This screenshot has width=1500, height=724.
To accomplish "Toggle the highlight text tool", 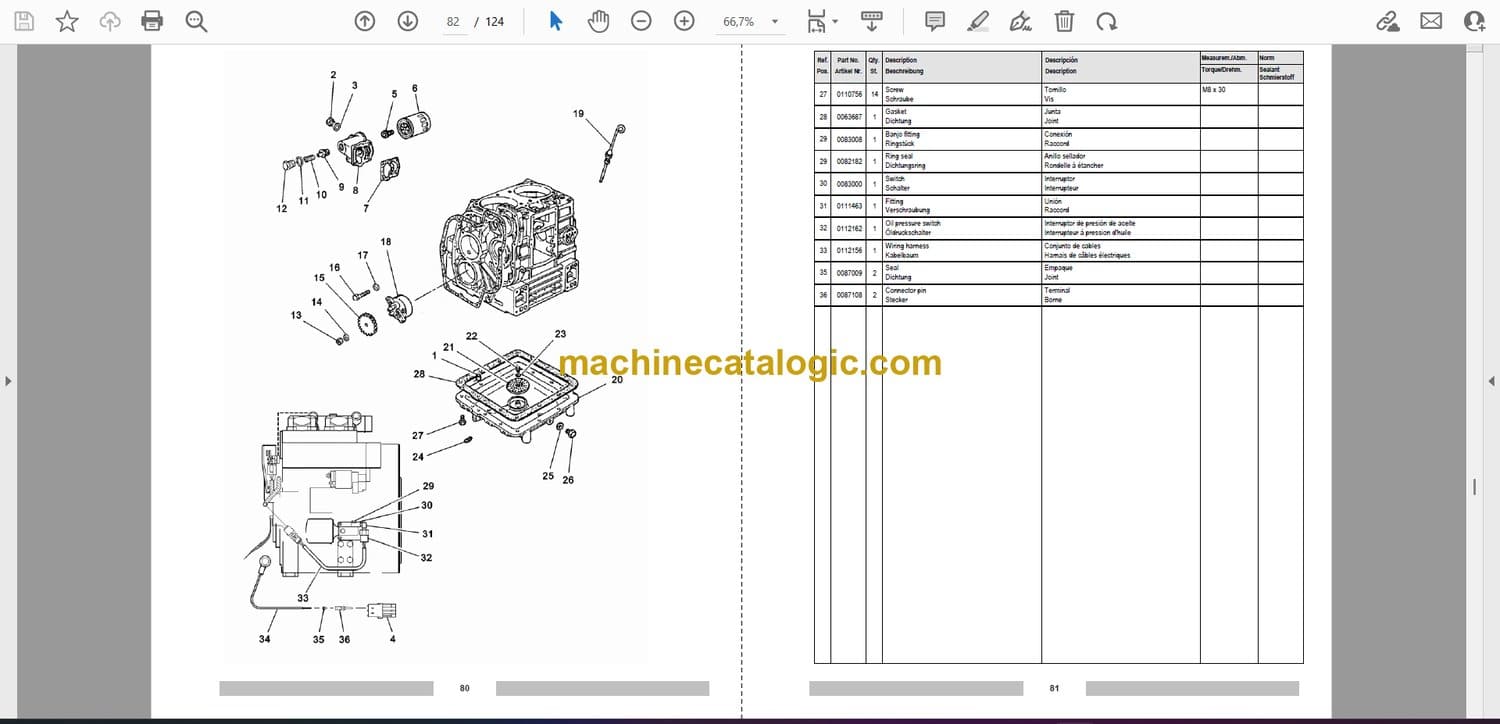I will coord(978,21).
